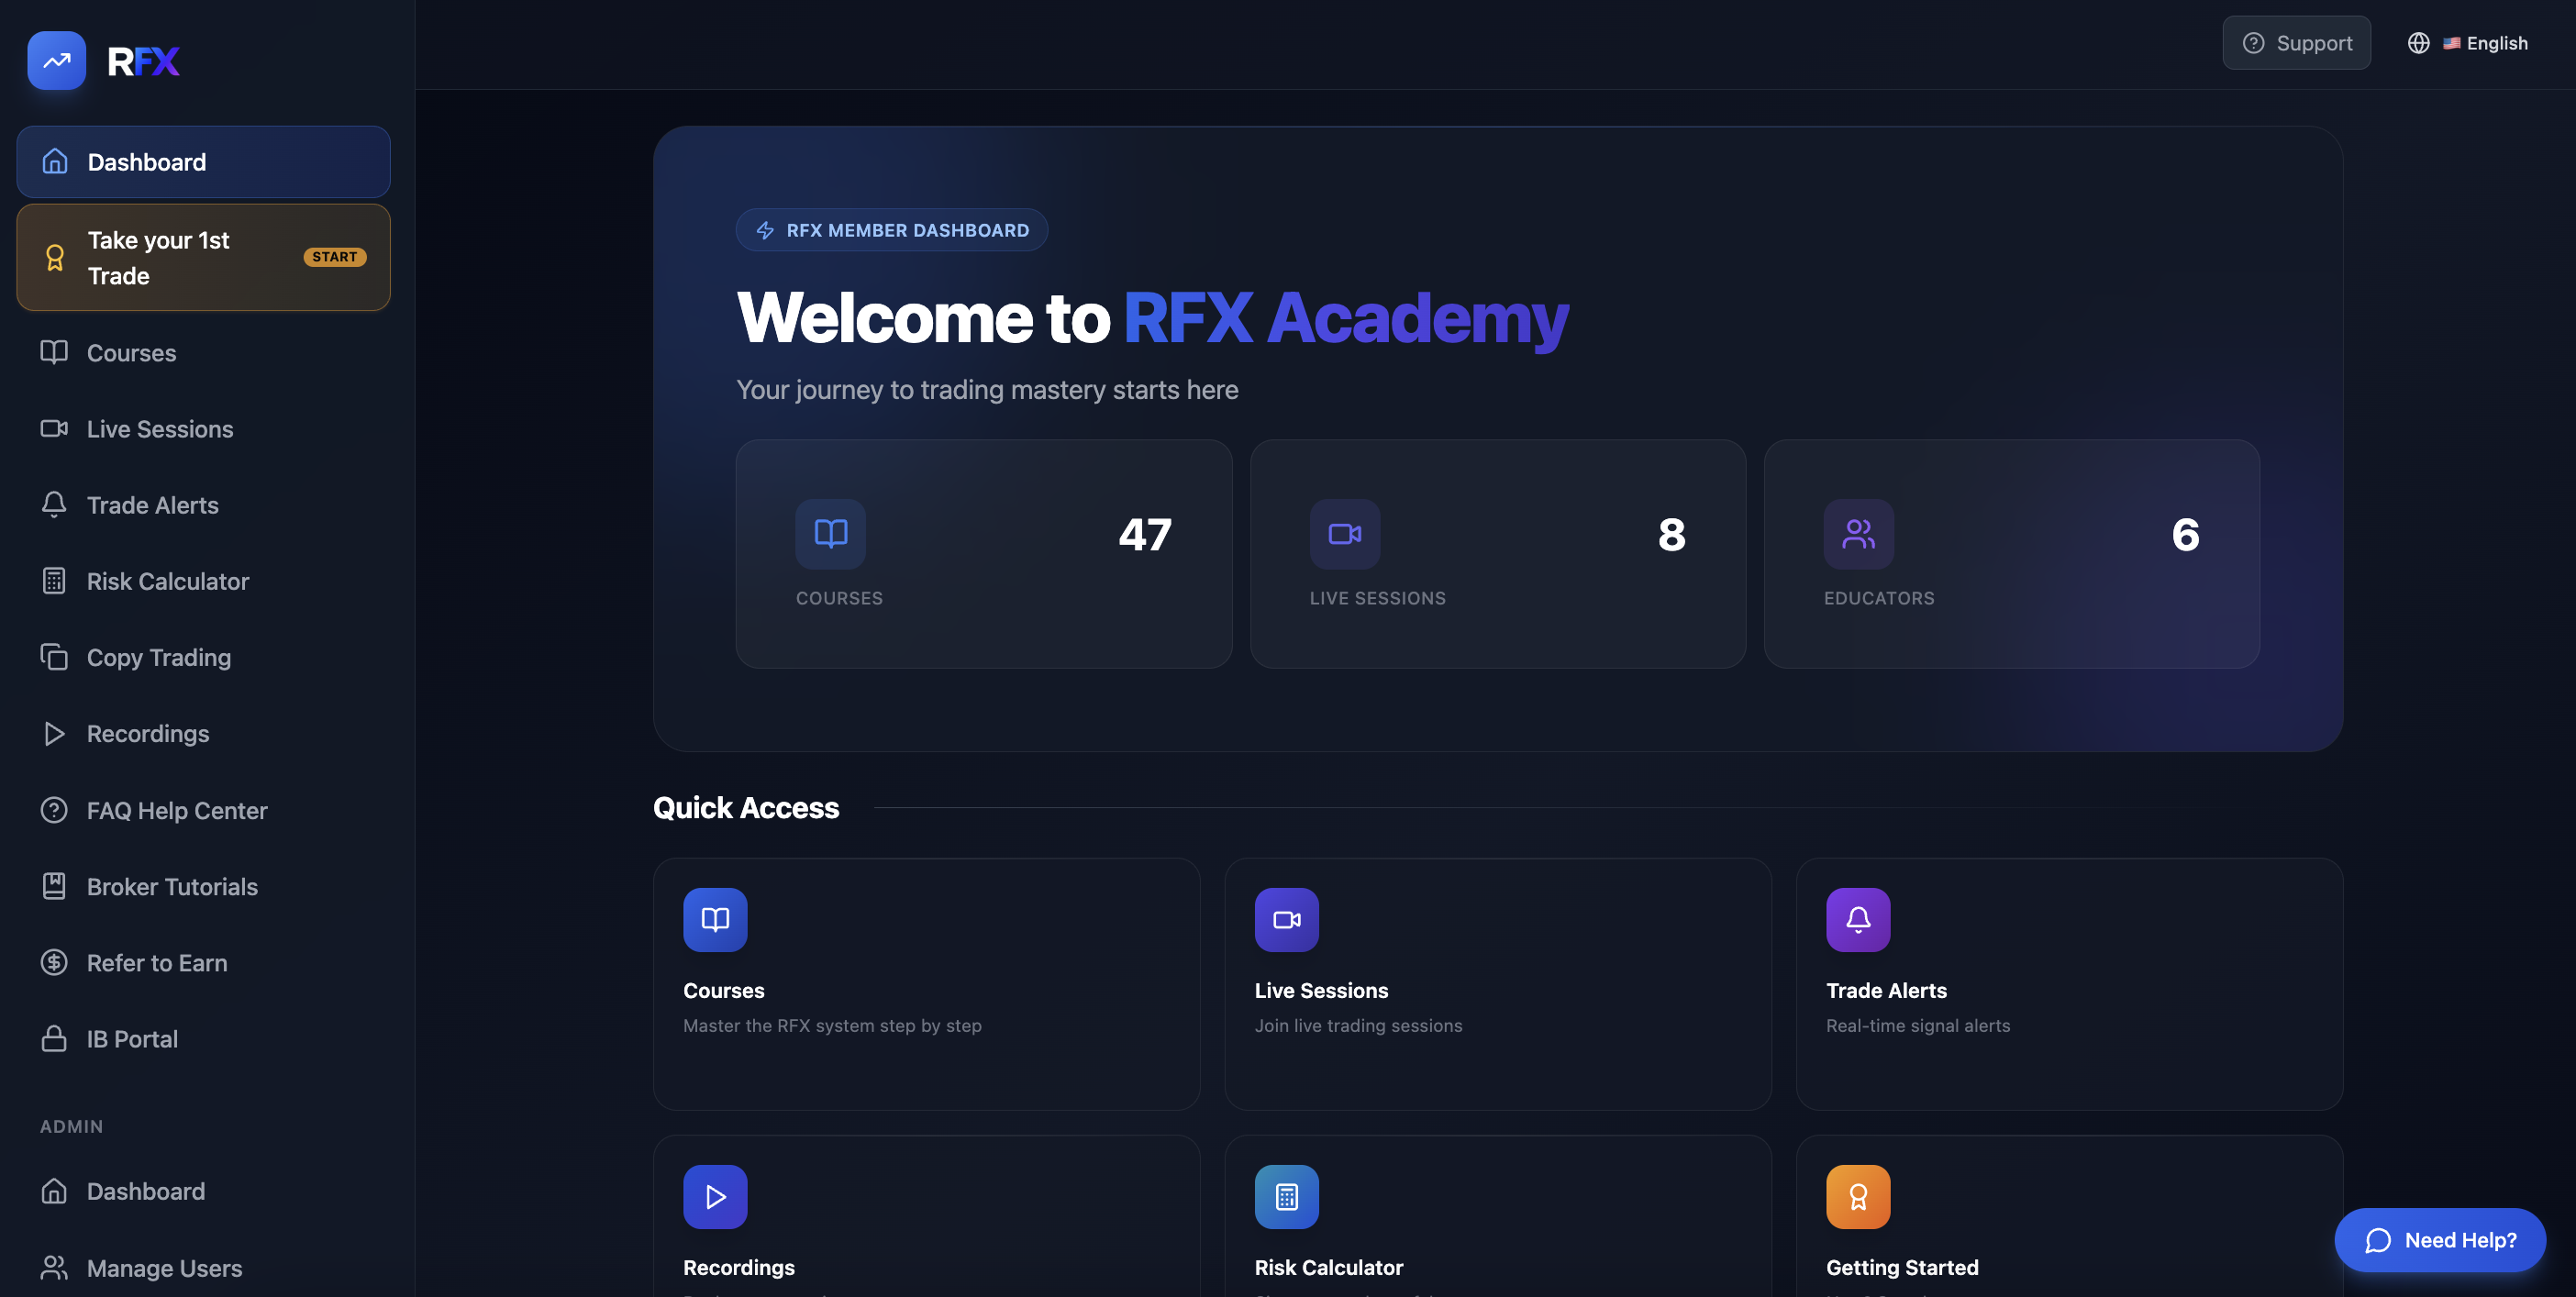Open the Recordings quick access card title
The image size is (2576, 1297).
[x=739, y=1268]
